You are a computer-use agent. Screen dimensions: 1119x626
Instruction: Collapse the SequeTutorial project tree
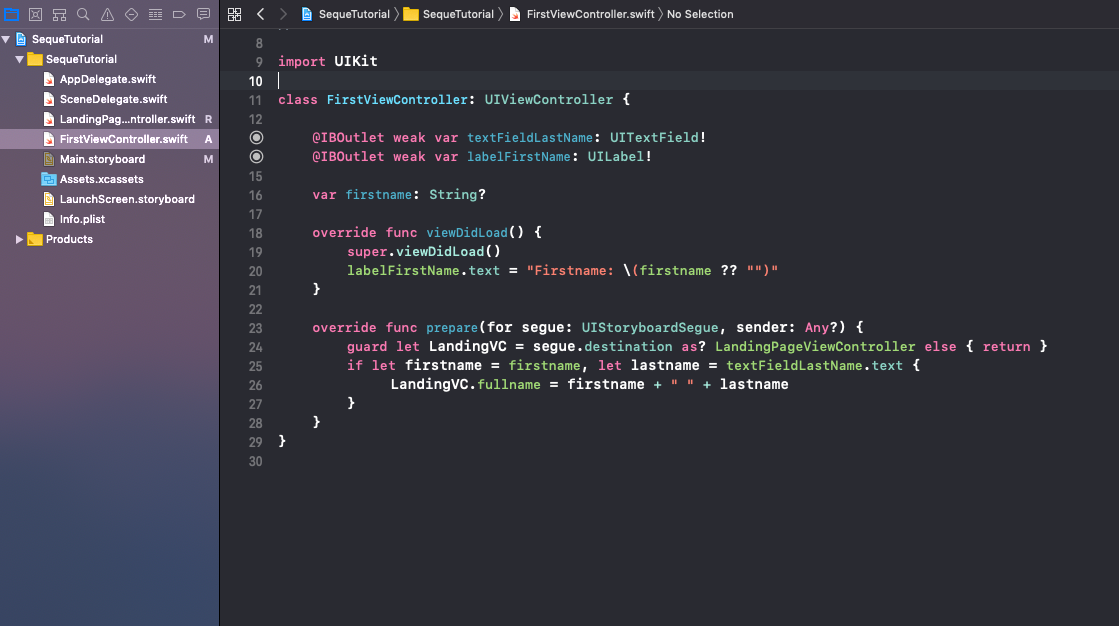[x=6, y=38]
